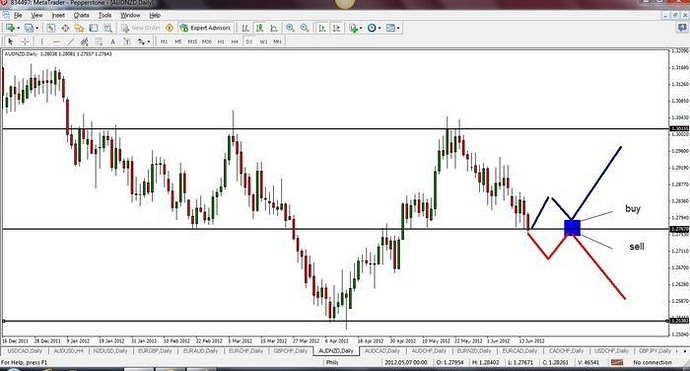Expand the Profiles dropdown arrow
This screenshot has height=371, width=690.
[x=37, y=28]
